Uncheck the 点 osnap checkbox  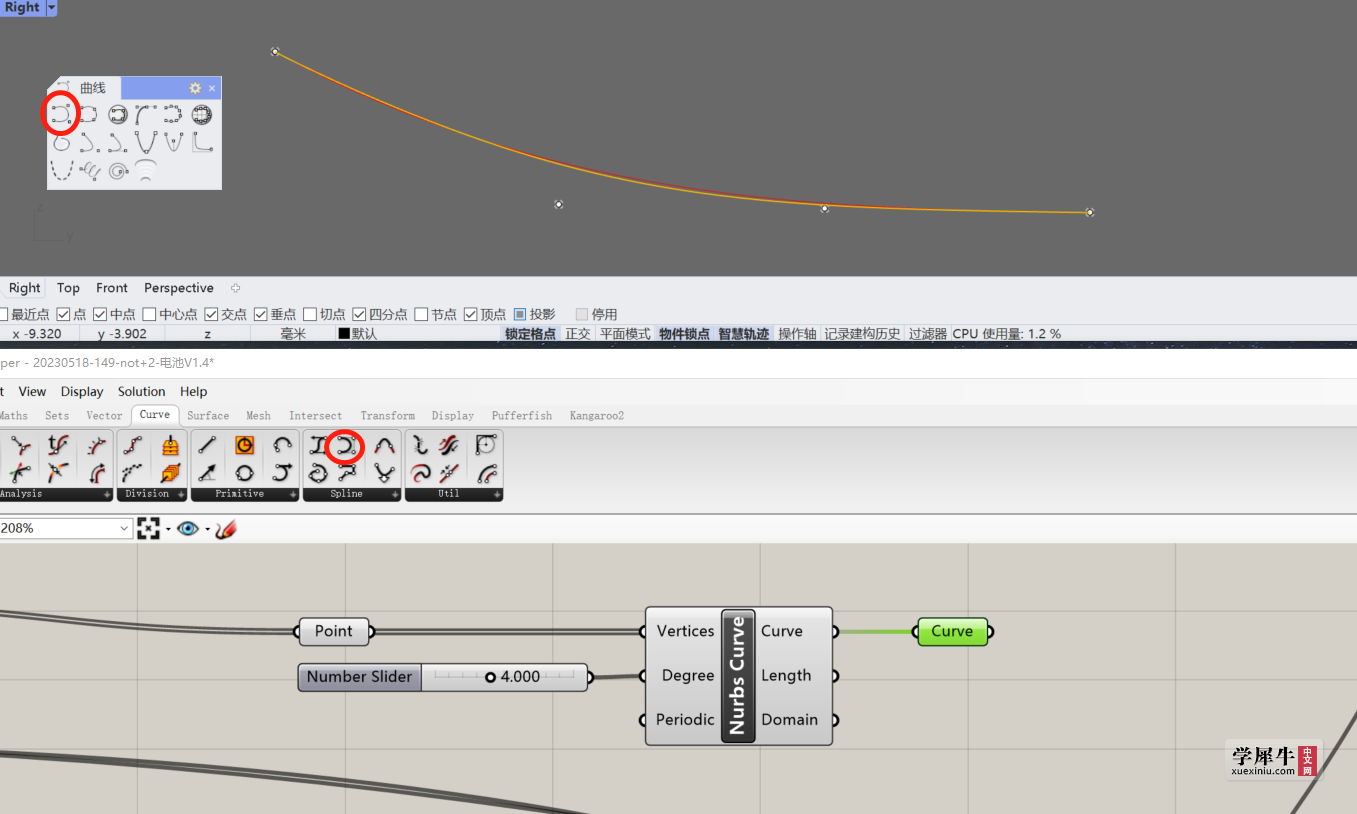[62, 314]
